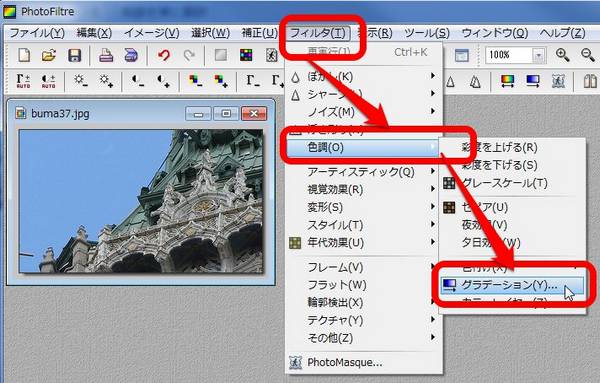Open the 編集(X) menu

point(94,33)
